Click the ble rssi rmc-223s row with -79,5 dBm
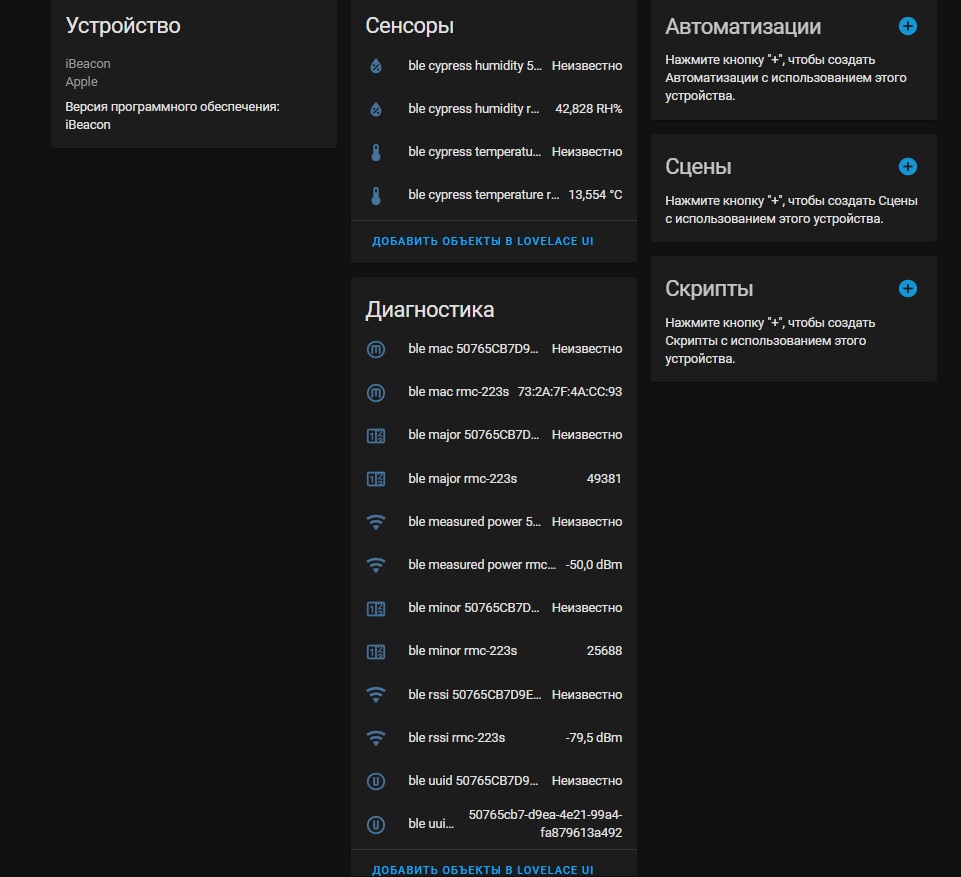 (x=500, y=737)
